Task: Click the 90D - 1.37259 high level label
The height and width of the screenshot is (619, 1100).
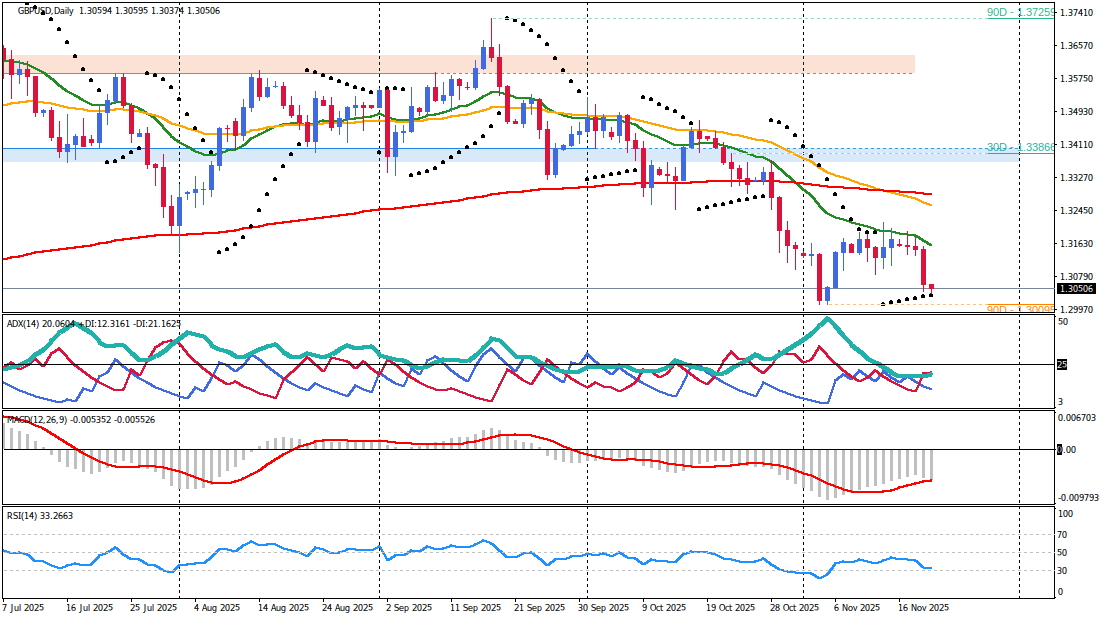Action: tap(1020, 13)
